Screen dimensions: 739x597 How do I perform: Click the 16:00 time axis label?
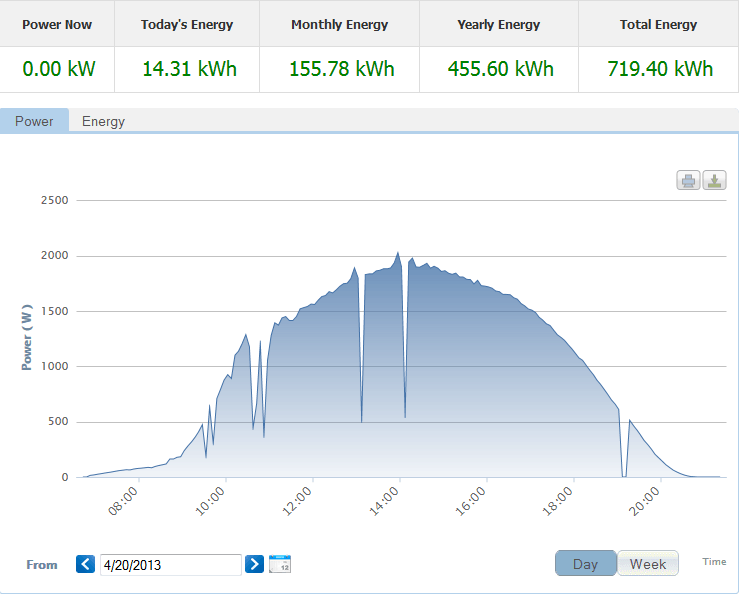470,501
